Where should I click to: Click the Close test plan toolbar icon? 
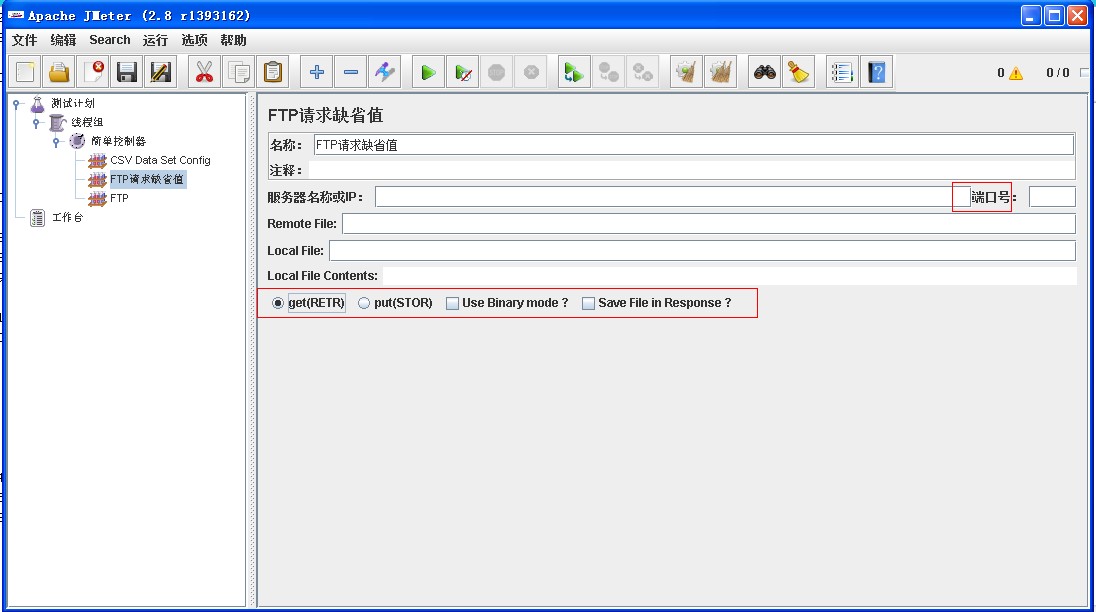(93, 72)
